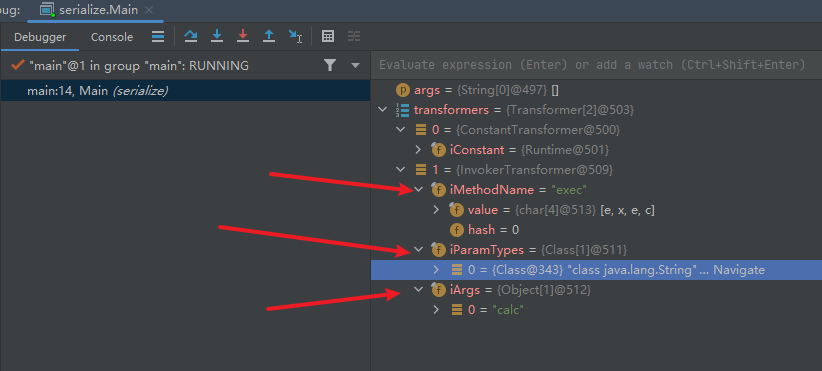Viewport: 822px width, 371px height.
Task: Click the Step Out icon
Action: point(269,36)
